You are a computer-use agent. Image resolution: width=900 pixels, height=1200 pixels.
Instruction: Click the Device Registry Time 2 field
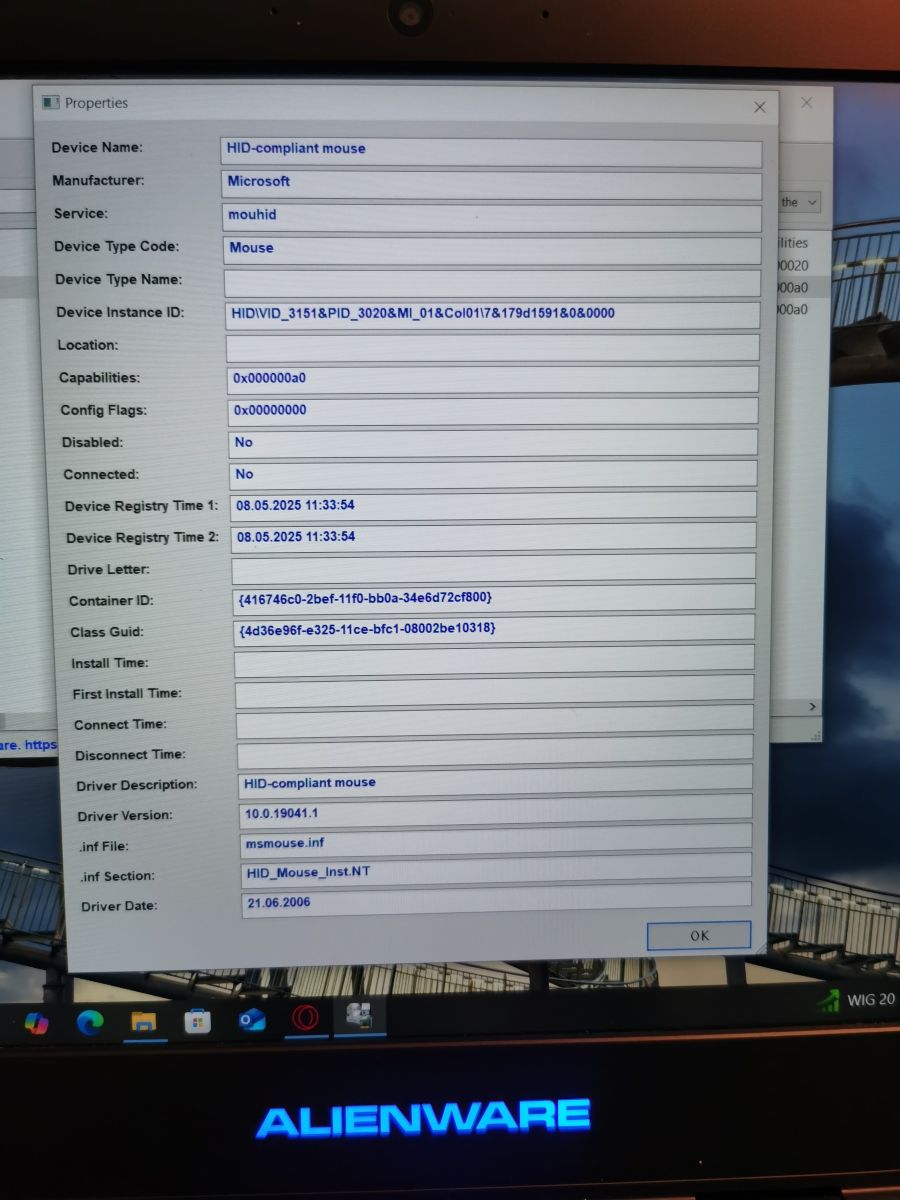pyautogui.click(x=494, y=536)
